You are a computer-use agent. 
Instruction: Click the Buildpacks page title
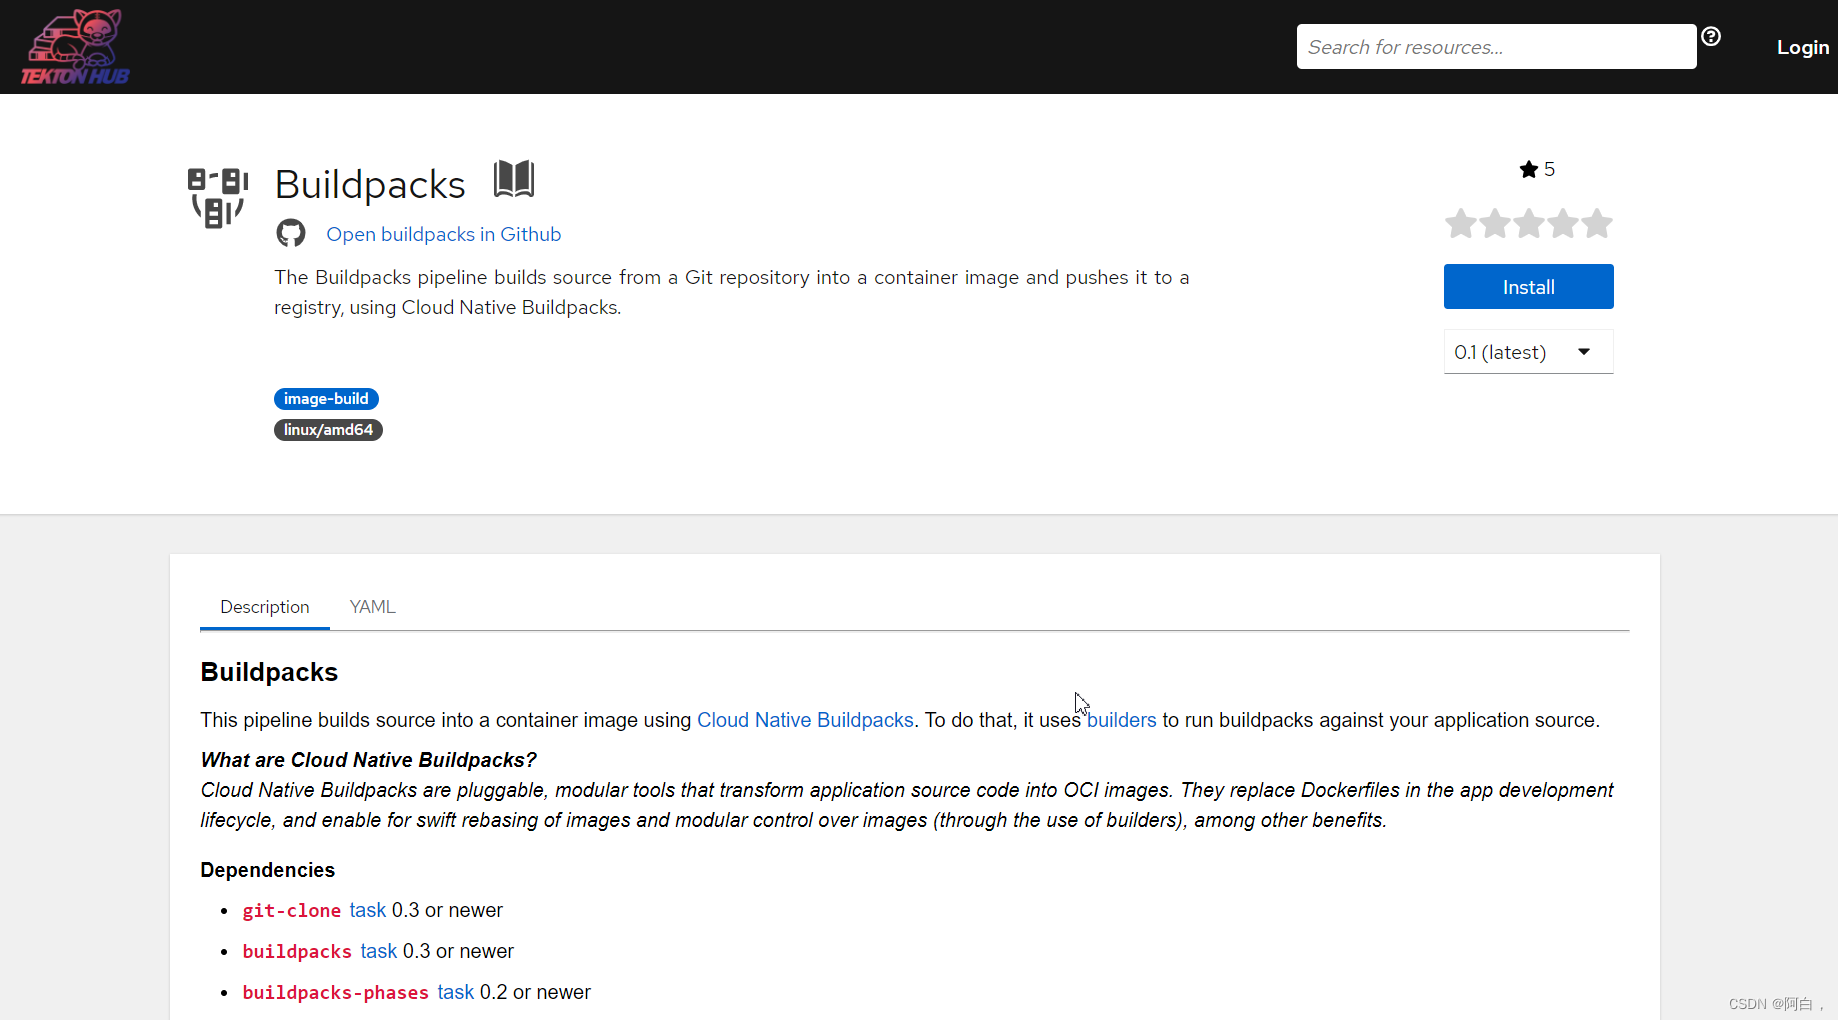370,184
